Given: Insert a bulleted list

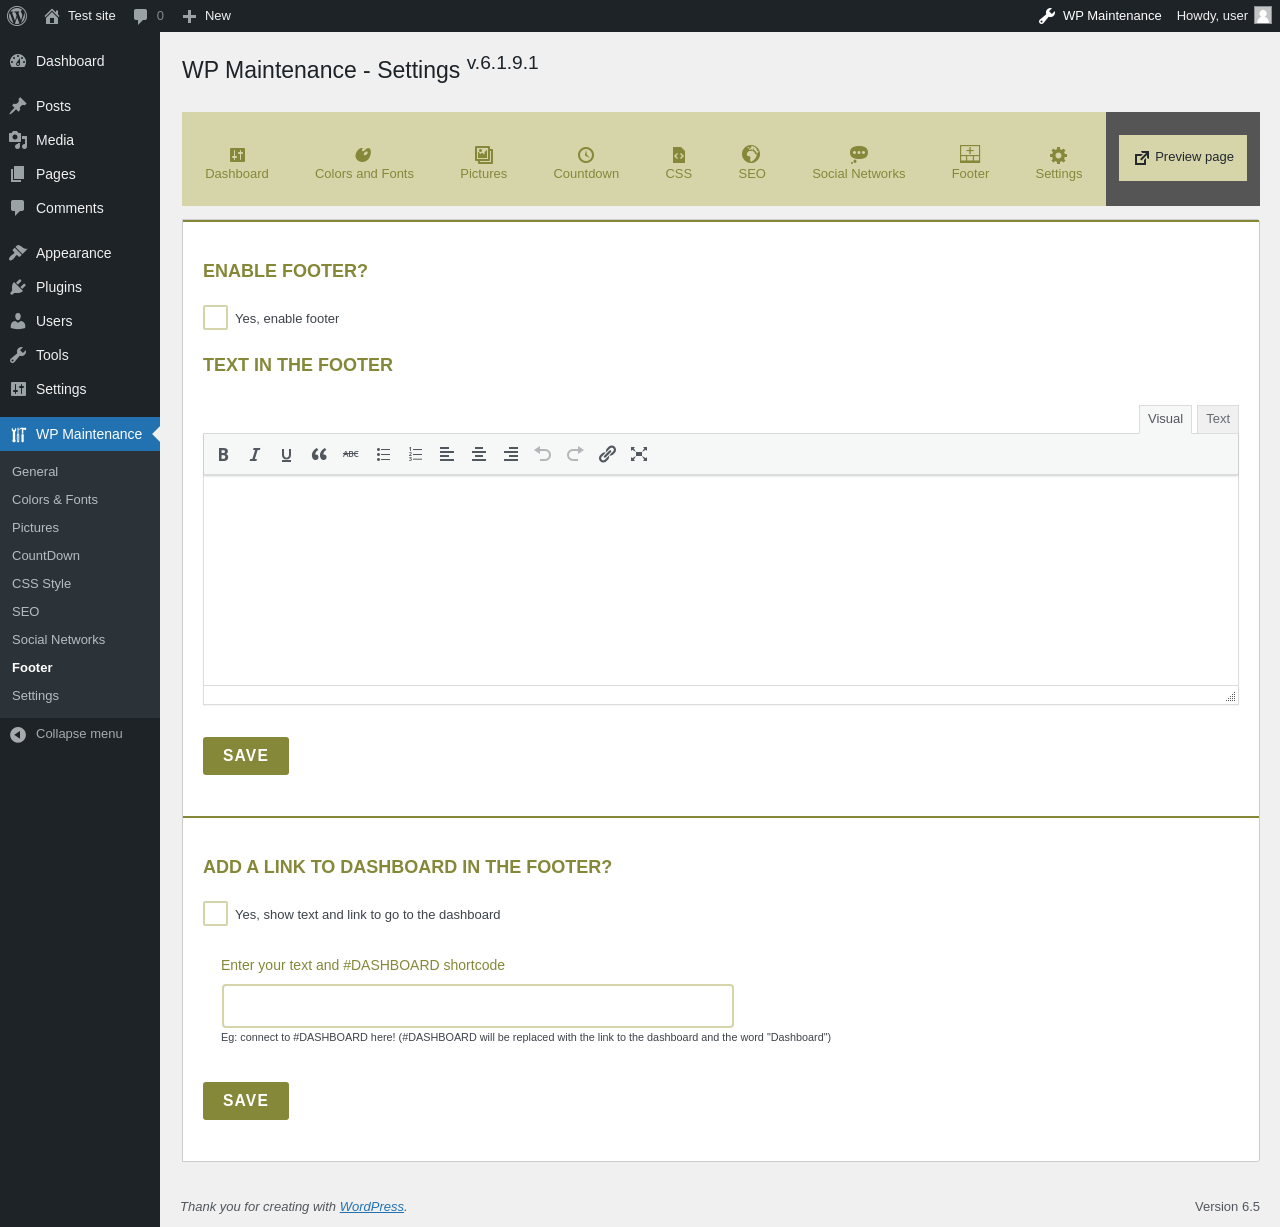Looking at the screenshot, I should click(383, 454).
